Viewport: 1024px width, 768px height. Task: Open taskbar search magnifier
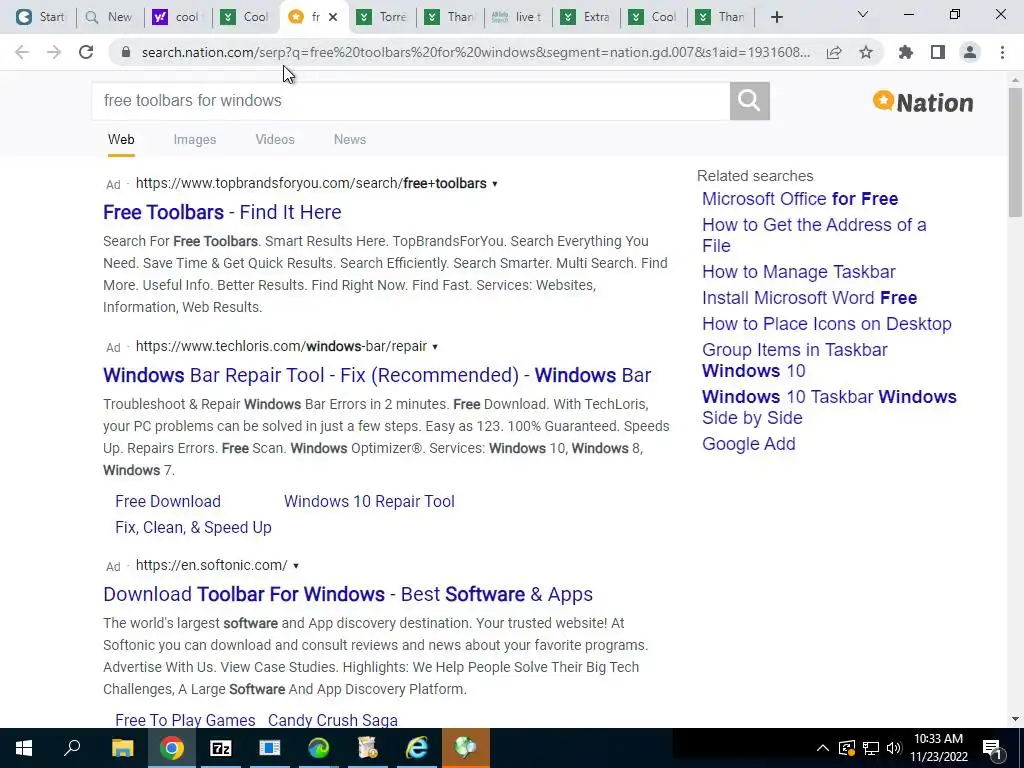pos(72,748)
